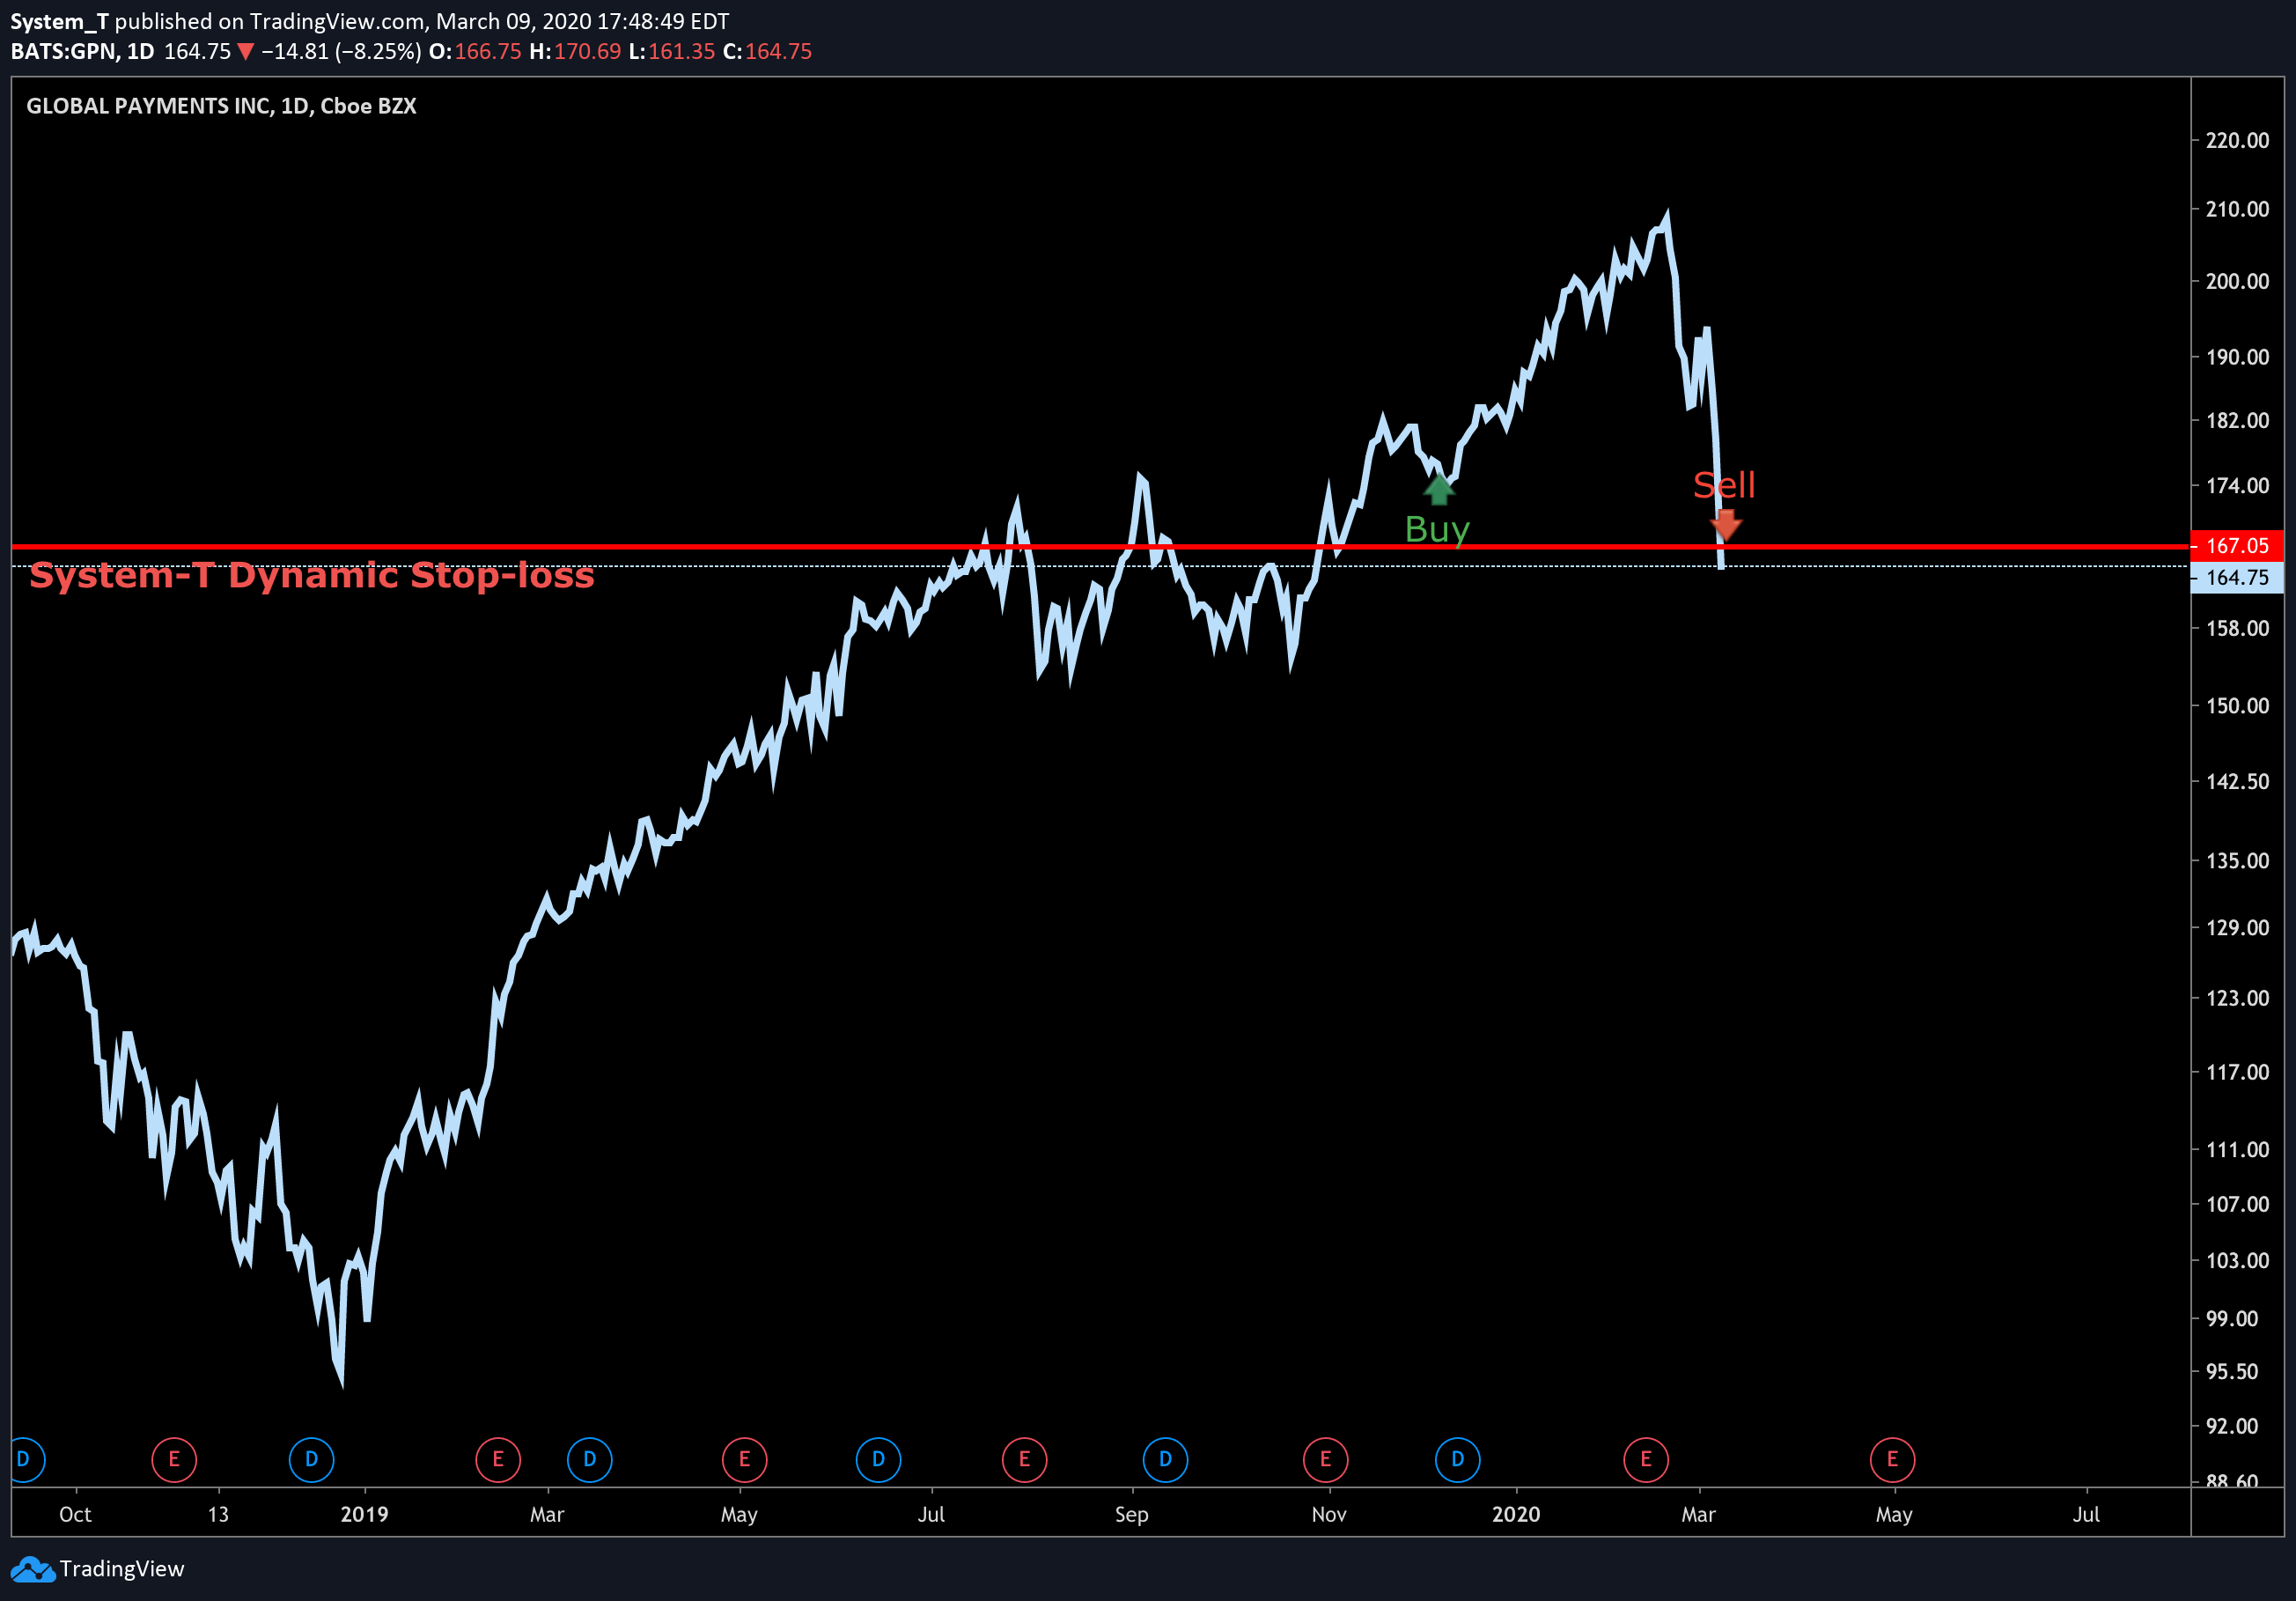Click the TradingView wordmark link

(x=122, y=1568)
